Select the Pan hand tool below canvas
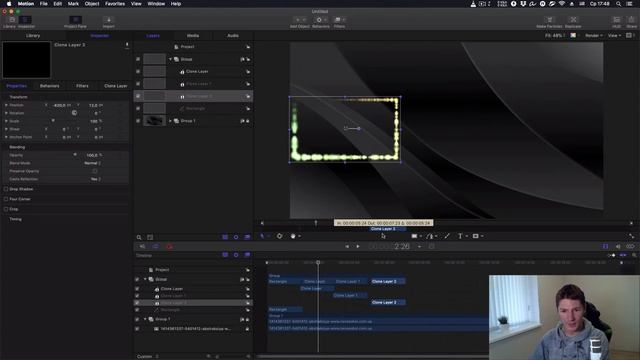640x360 pixels. point(293,236)
